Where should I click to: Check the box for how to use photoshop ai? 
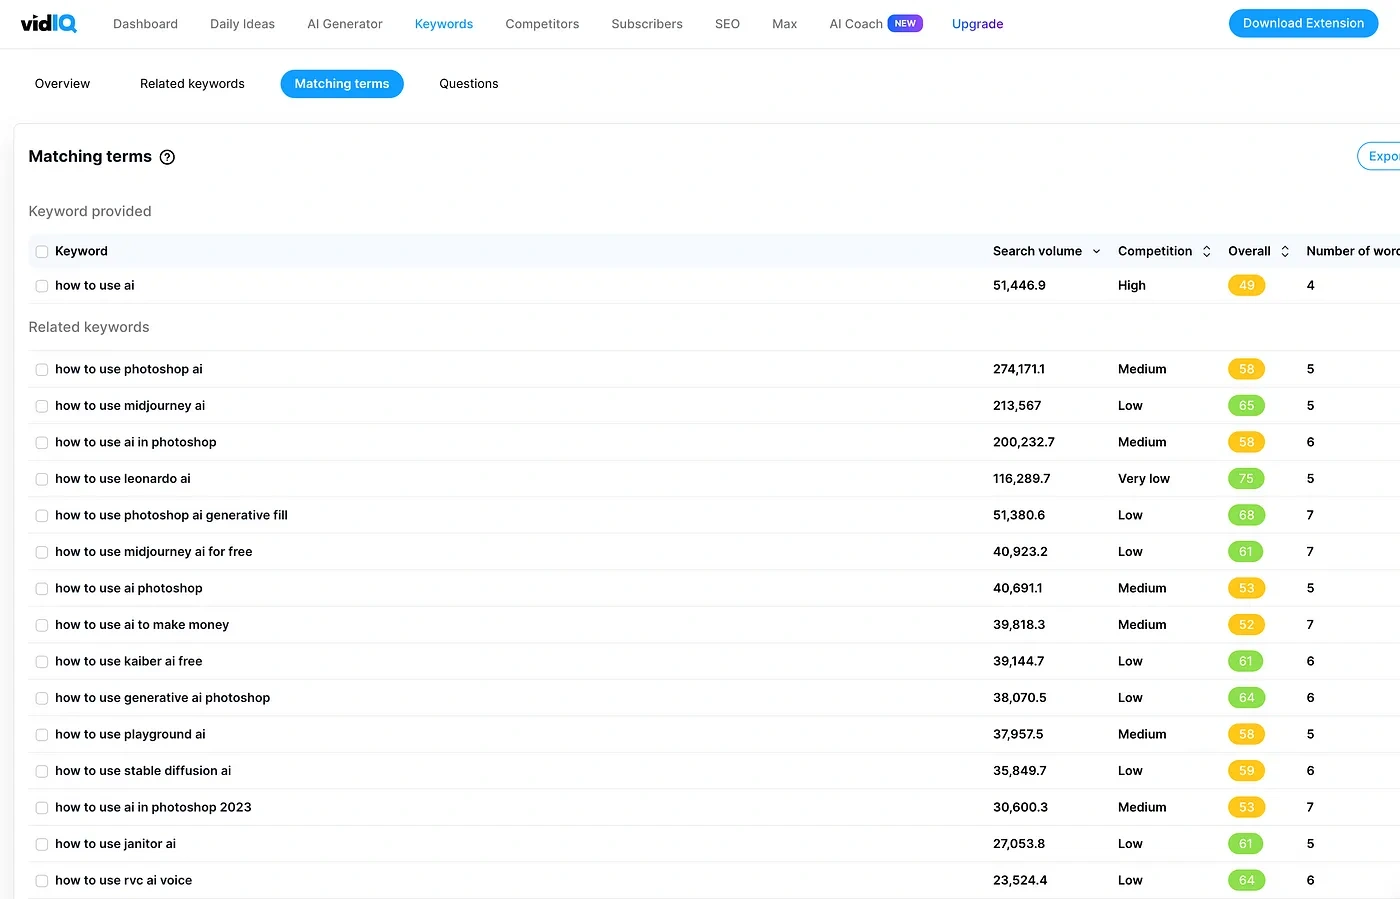42,370
